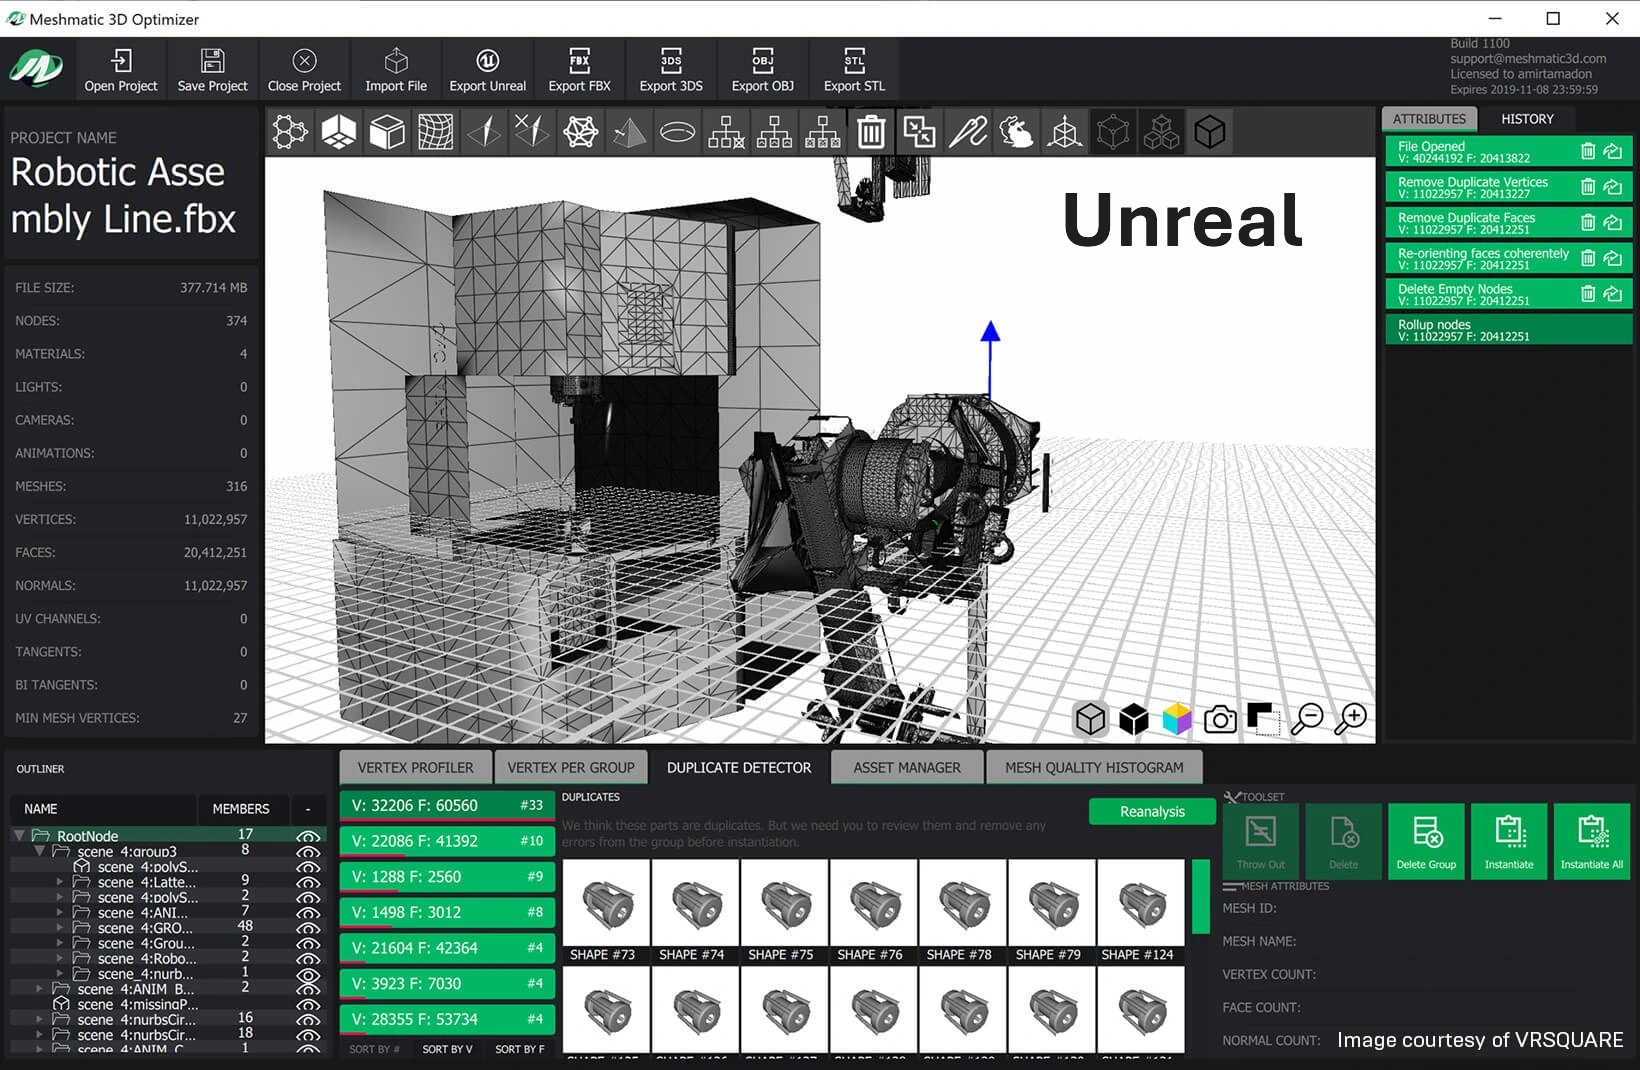Toggle eye for scene_4:GRO... node
The width and height of the screenshot is (1640, 1070).
coord(309,929)
